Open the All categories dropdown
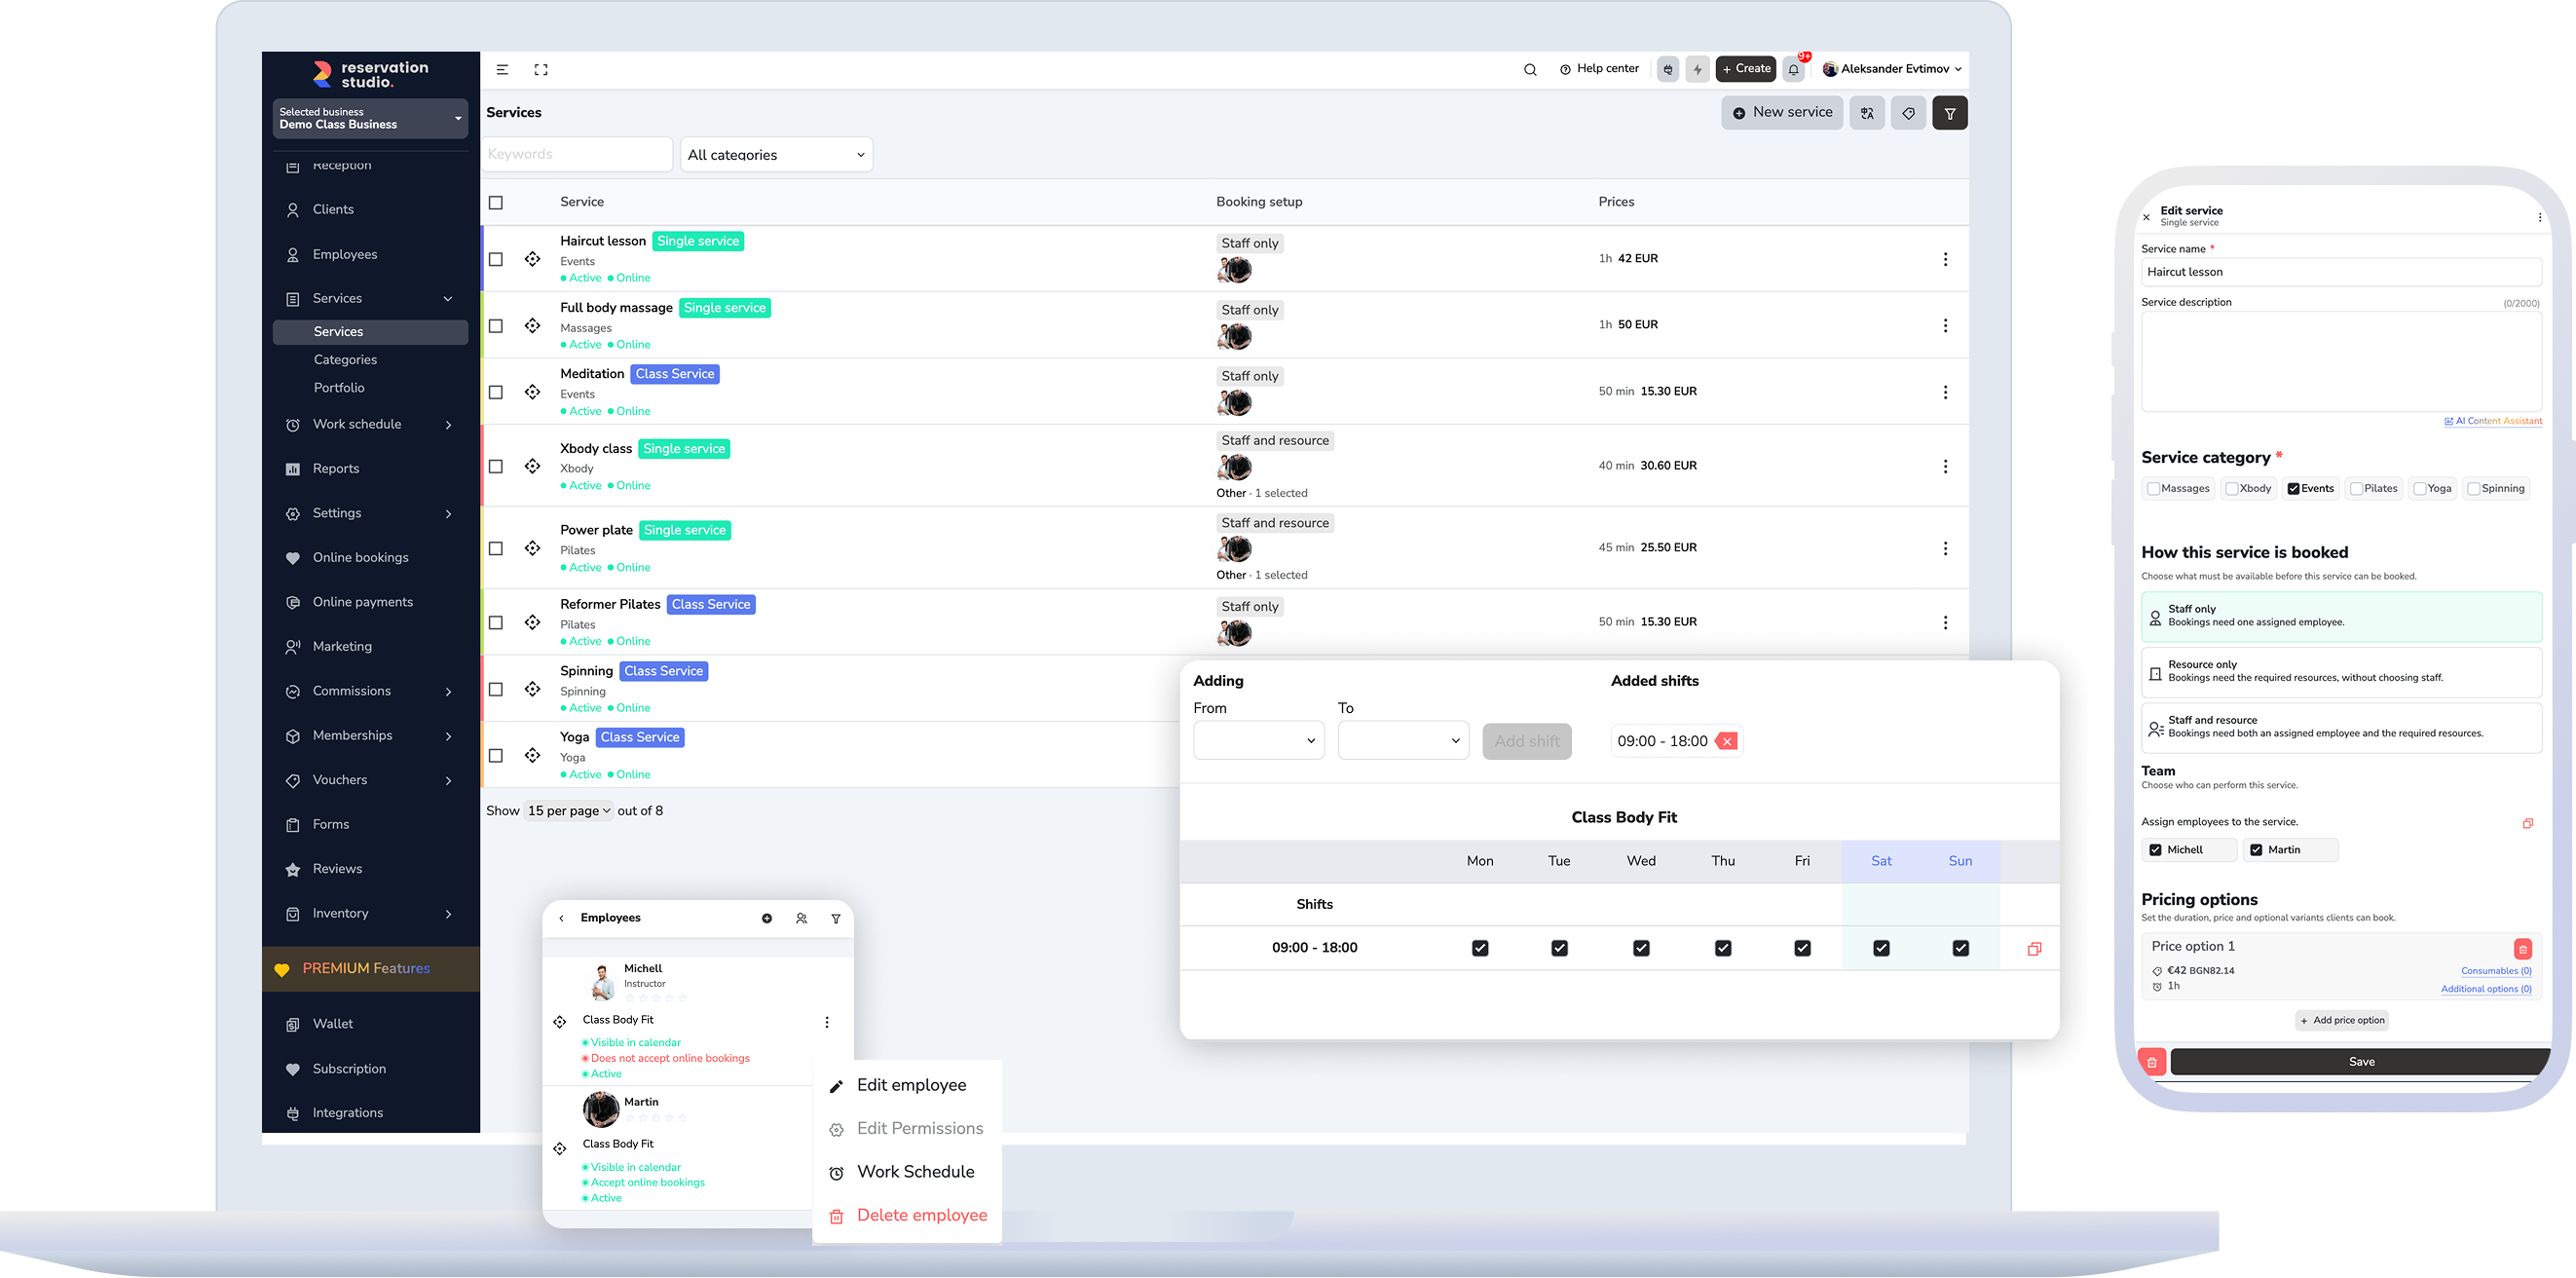Screen dimensions: 2576x1278 (x=776, y=155)
